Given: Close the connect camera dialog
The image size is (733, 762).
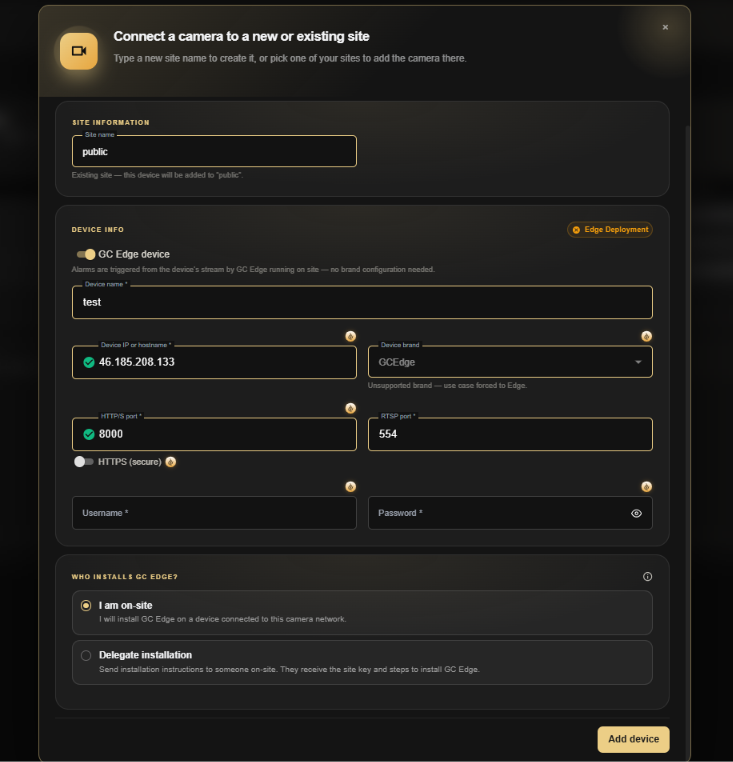Looking at the screenshot, I should tap(665, 27).
